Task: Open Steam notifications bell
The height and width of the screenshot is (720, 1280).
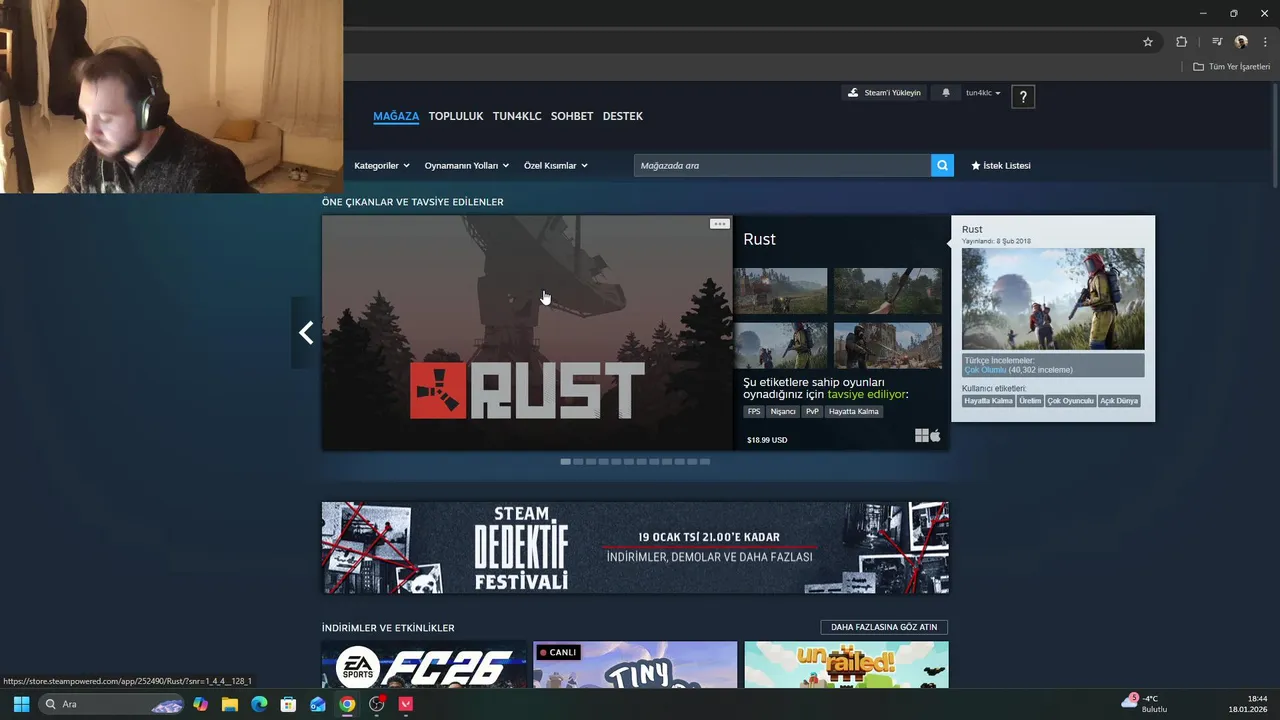Action: 946,93
